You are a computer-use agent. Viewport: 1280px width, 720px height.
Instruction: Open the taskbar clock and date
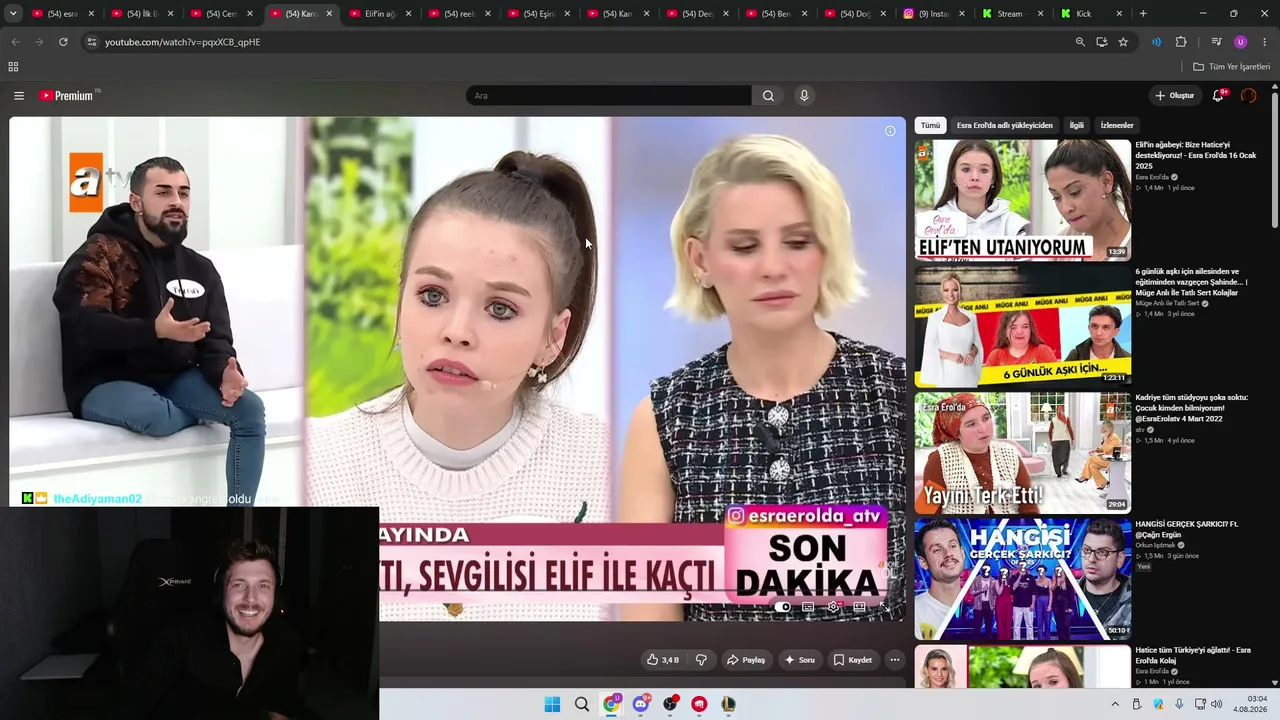[1250, 704]
